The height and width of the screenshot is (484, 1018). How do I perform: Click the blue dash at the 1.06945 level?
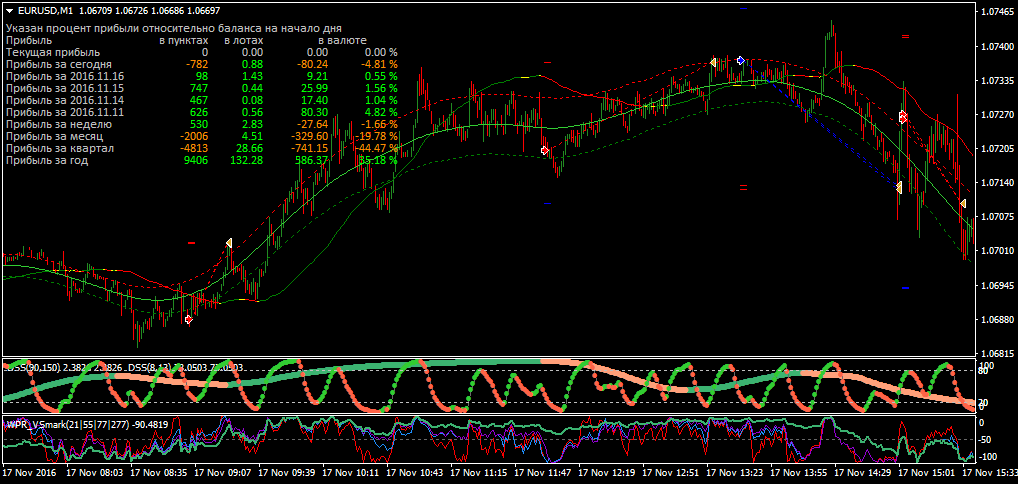point(905,288)
